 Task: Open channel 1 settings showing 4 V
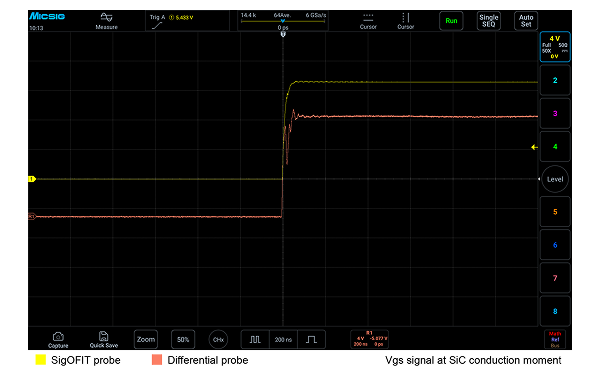(555, 47)
